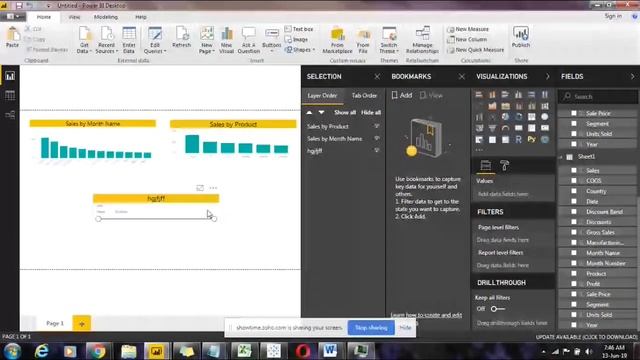The width and height of the screenshot is (640, 360).
Task: Toggle visibility of hgfjff layer
Action: [x=377, y=150]
